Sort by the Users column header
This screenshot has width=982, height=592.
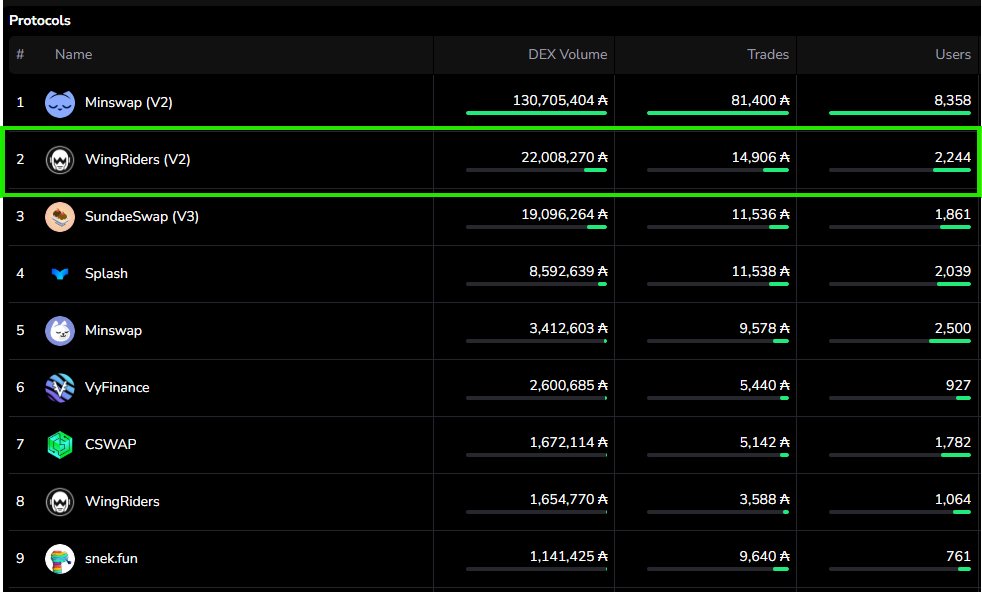pos(952,54)
